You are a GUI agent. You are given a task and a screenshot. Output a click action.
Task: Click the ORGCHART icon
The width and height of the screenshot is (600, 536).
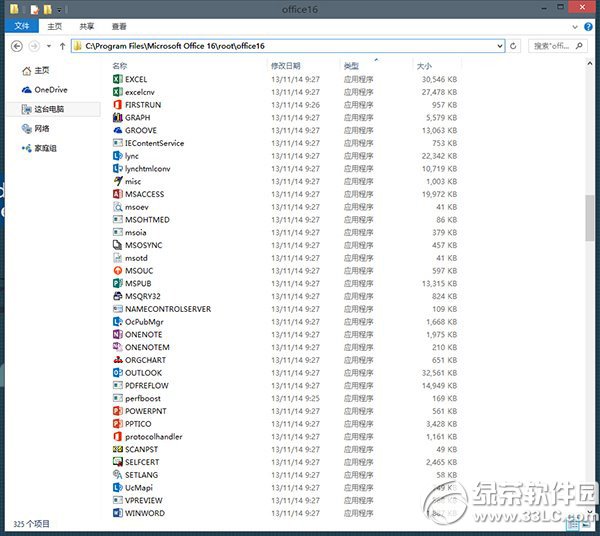coord(117,360)
